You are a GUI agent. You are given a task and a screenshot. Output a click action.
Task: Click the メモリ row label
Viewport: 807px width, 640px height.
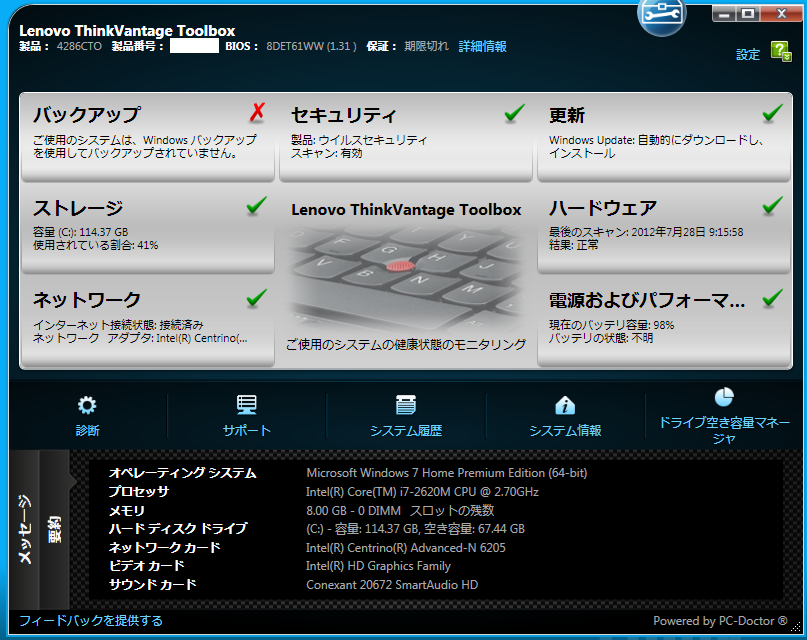[127, 510]
